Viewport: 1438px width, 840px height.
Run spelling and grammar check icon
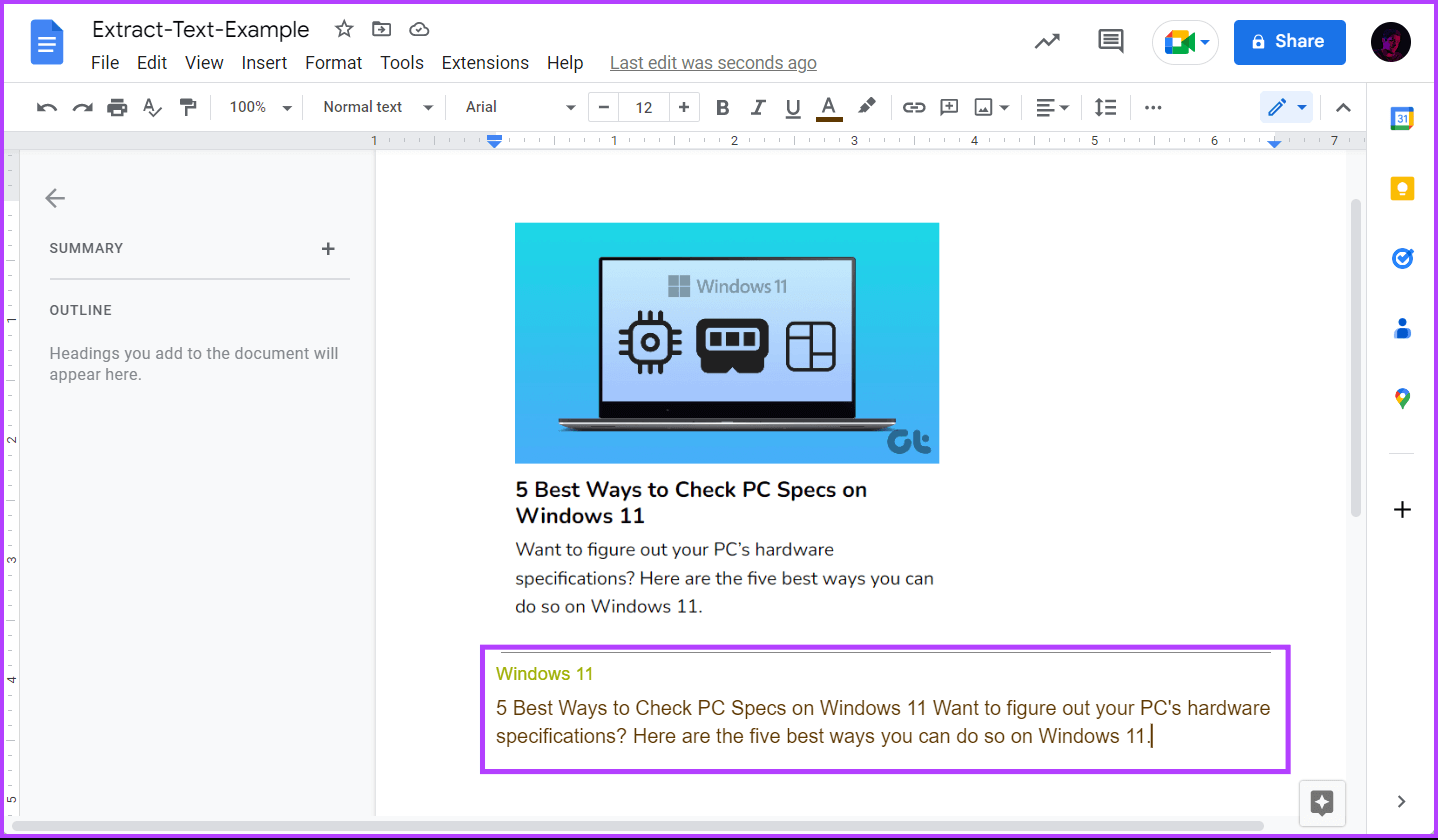click(152, 107)
